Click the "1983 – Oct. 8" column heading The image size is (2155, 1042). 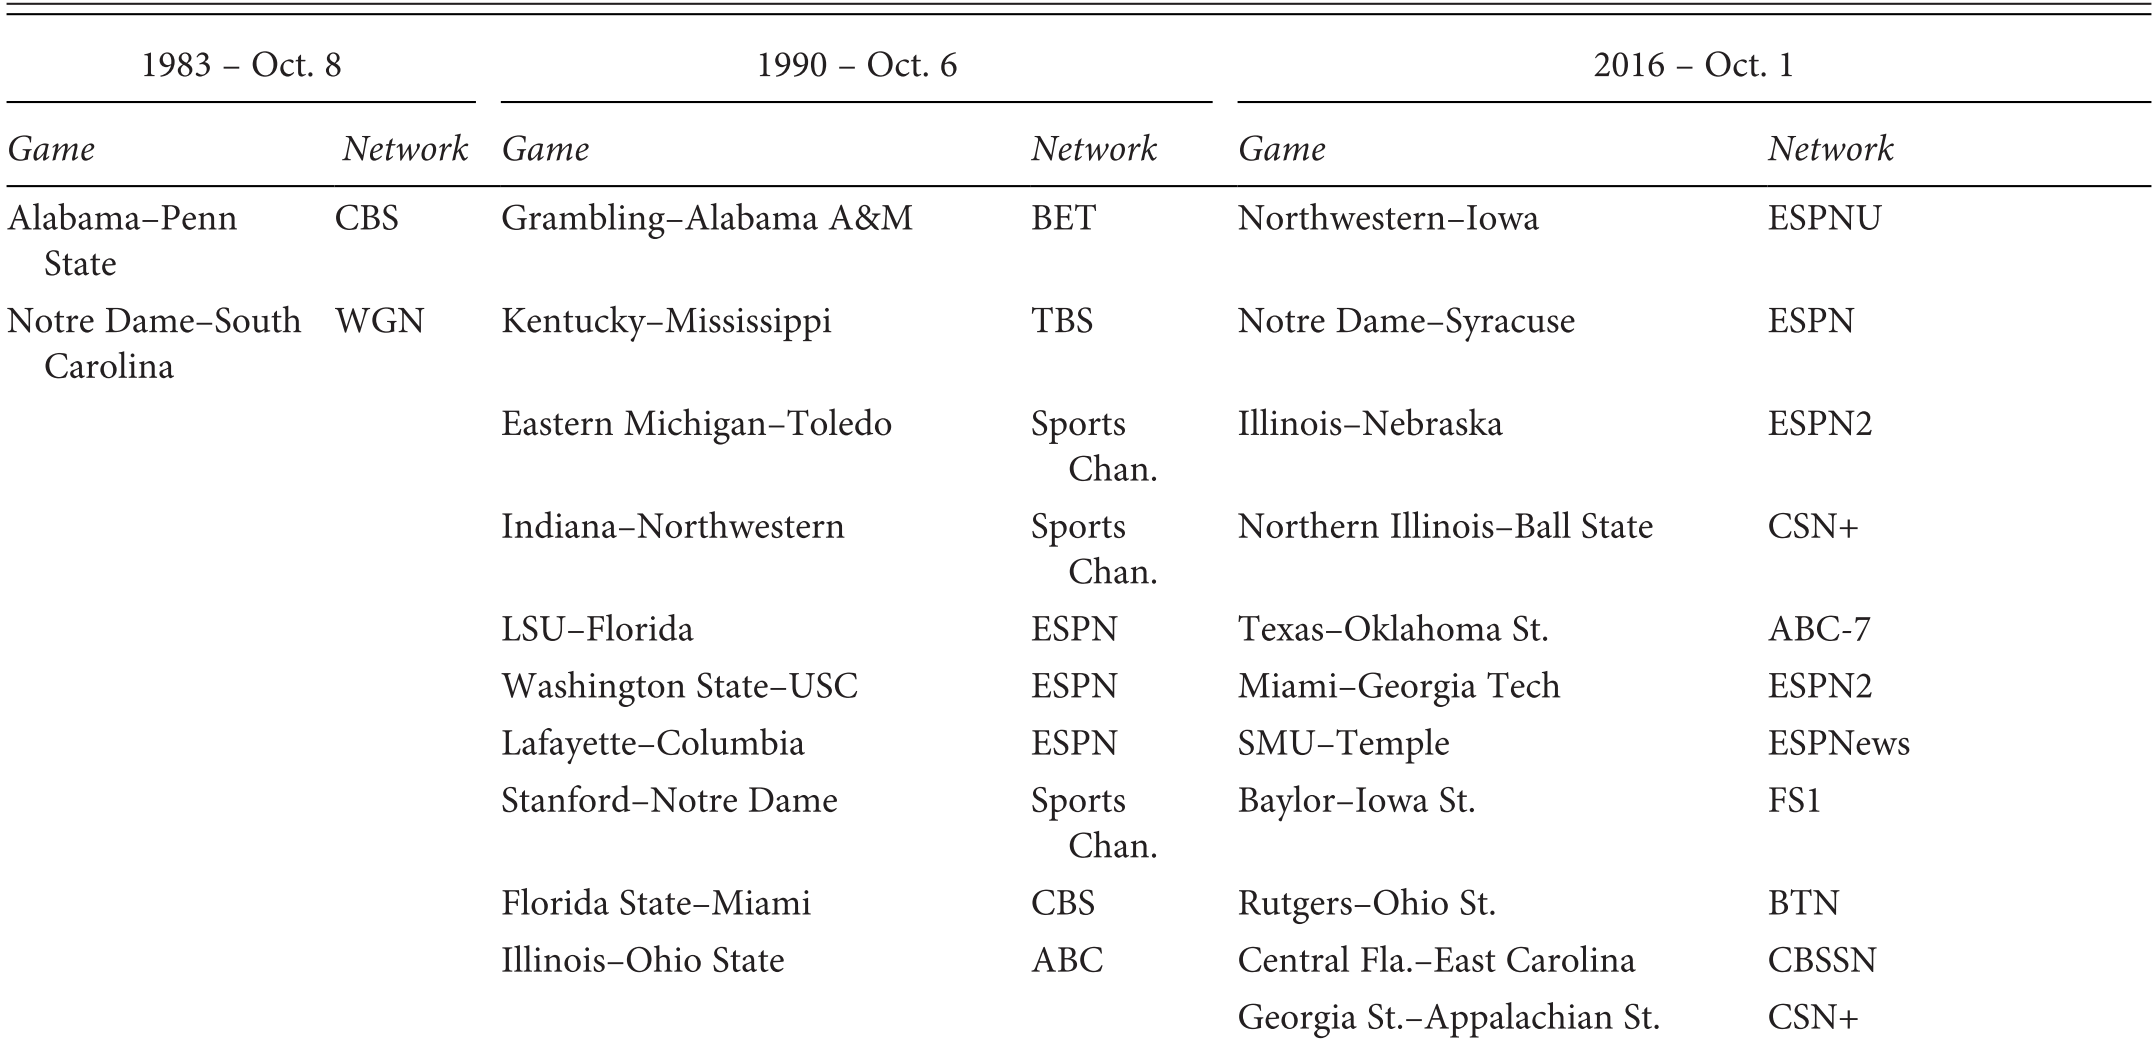[x=241, y=66]
